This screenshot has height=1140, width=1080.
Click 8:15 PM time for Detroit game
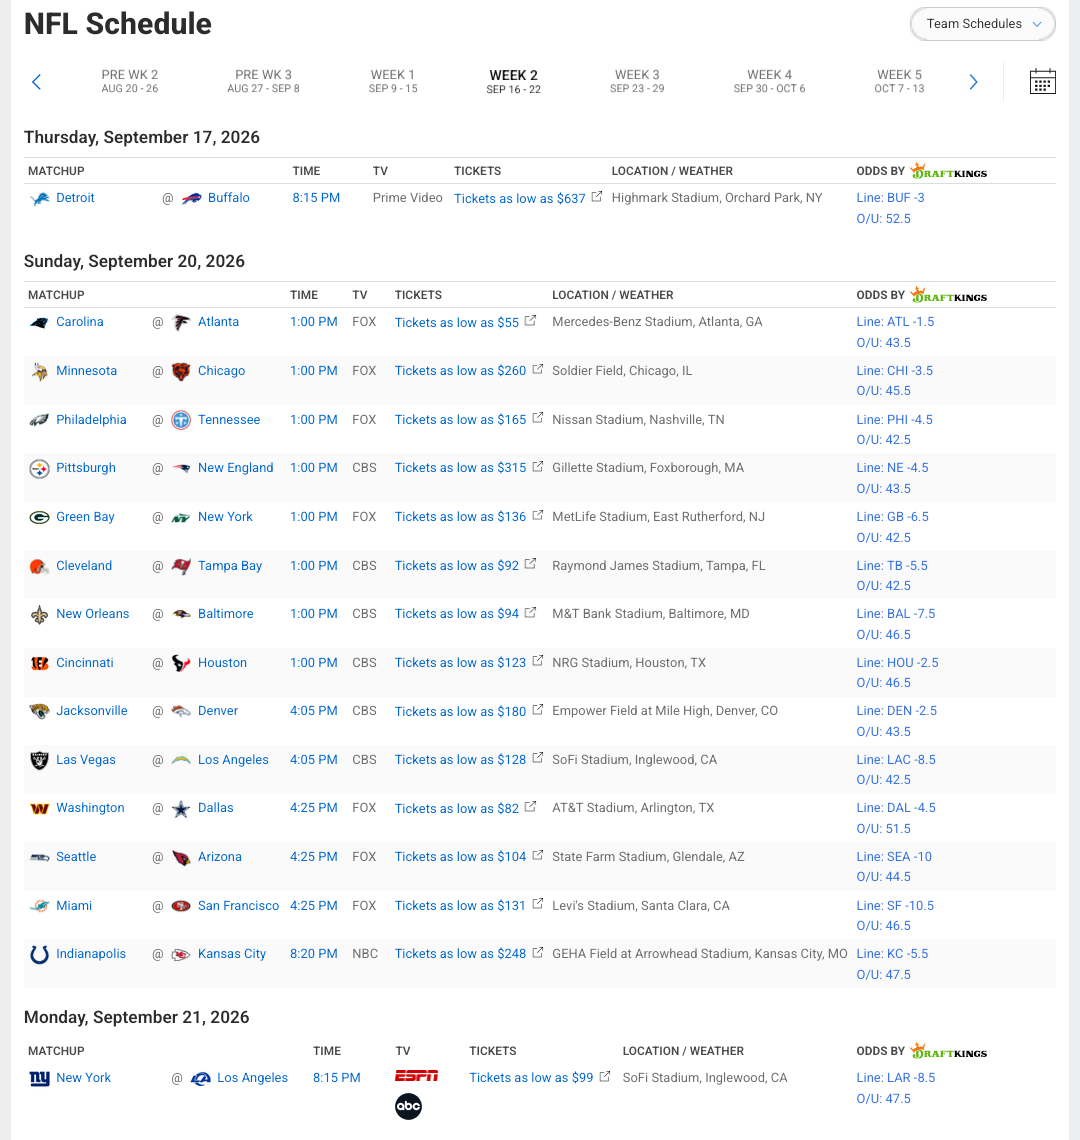point(316,198)
